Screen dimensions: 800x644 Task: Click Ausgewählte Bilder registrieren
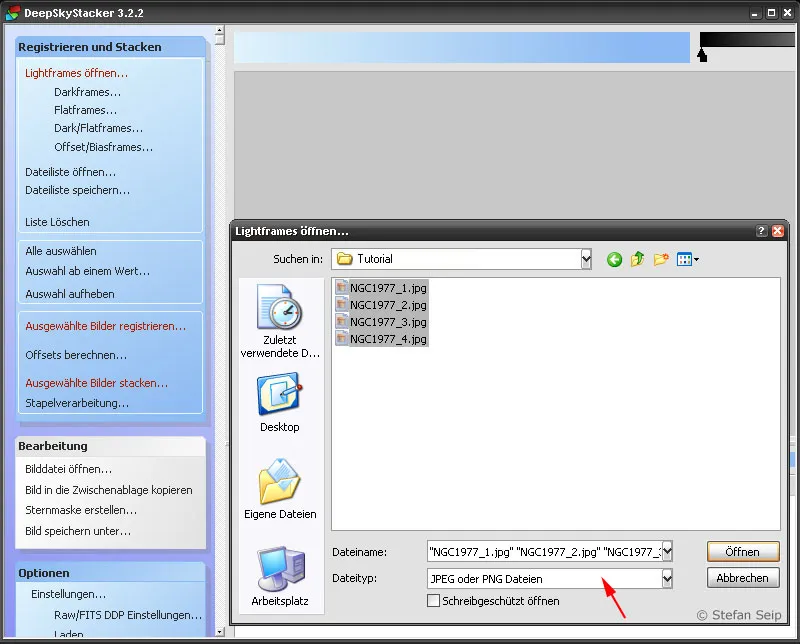click(106, 326)
